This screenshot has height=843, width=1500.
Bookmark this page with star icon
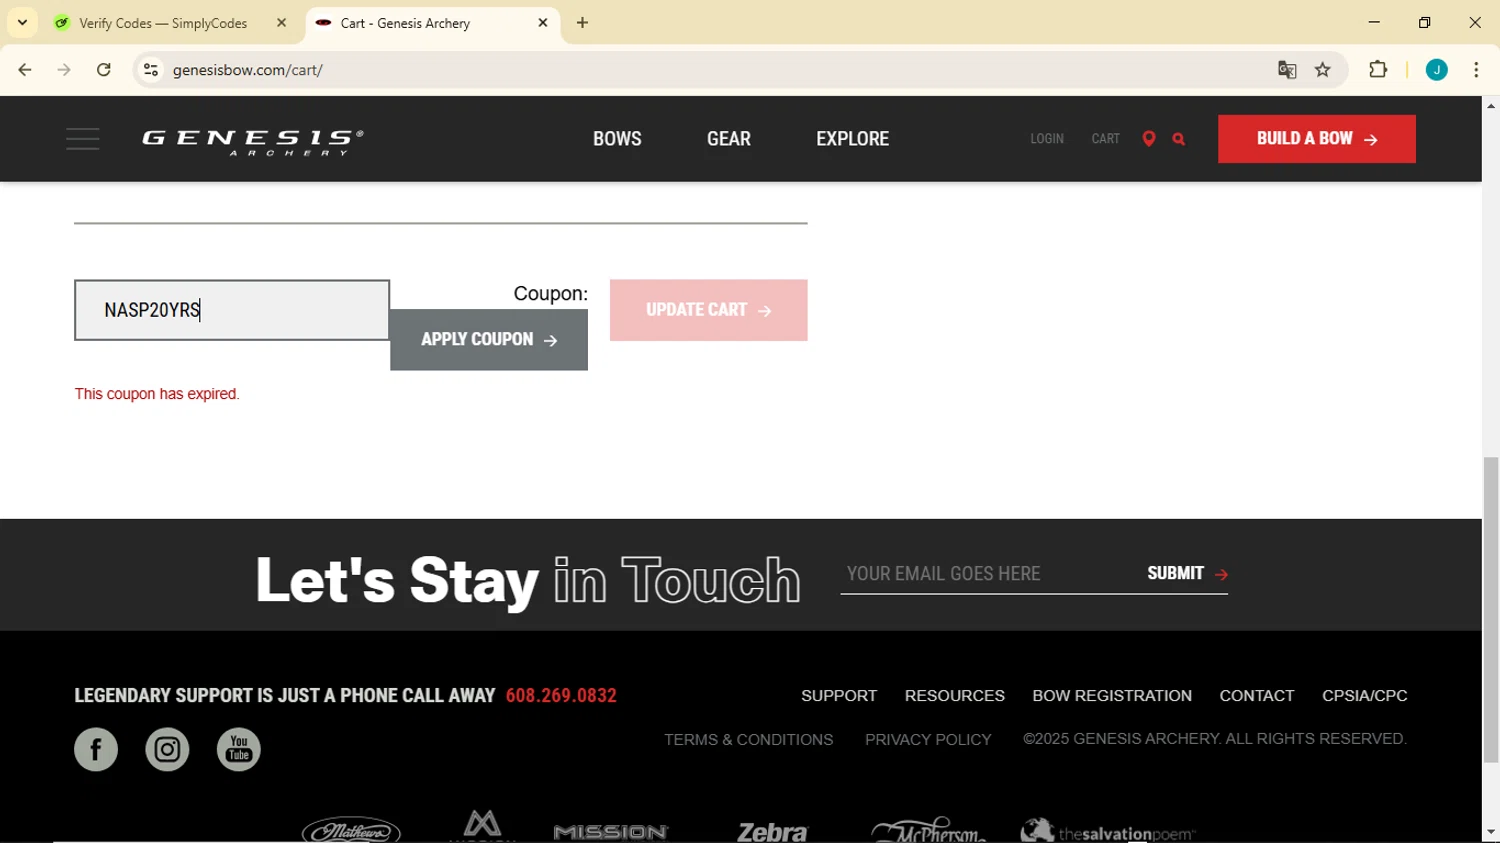click(x=1323, y=70)
